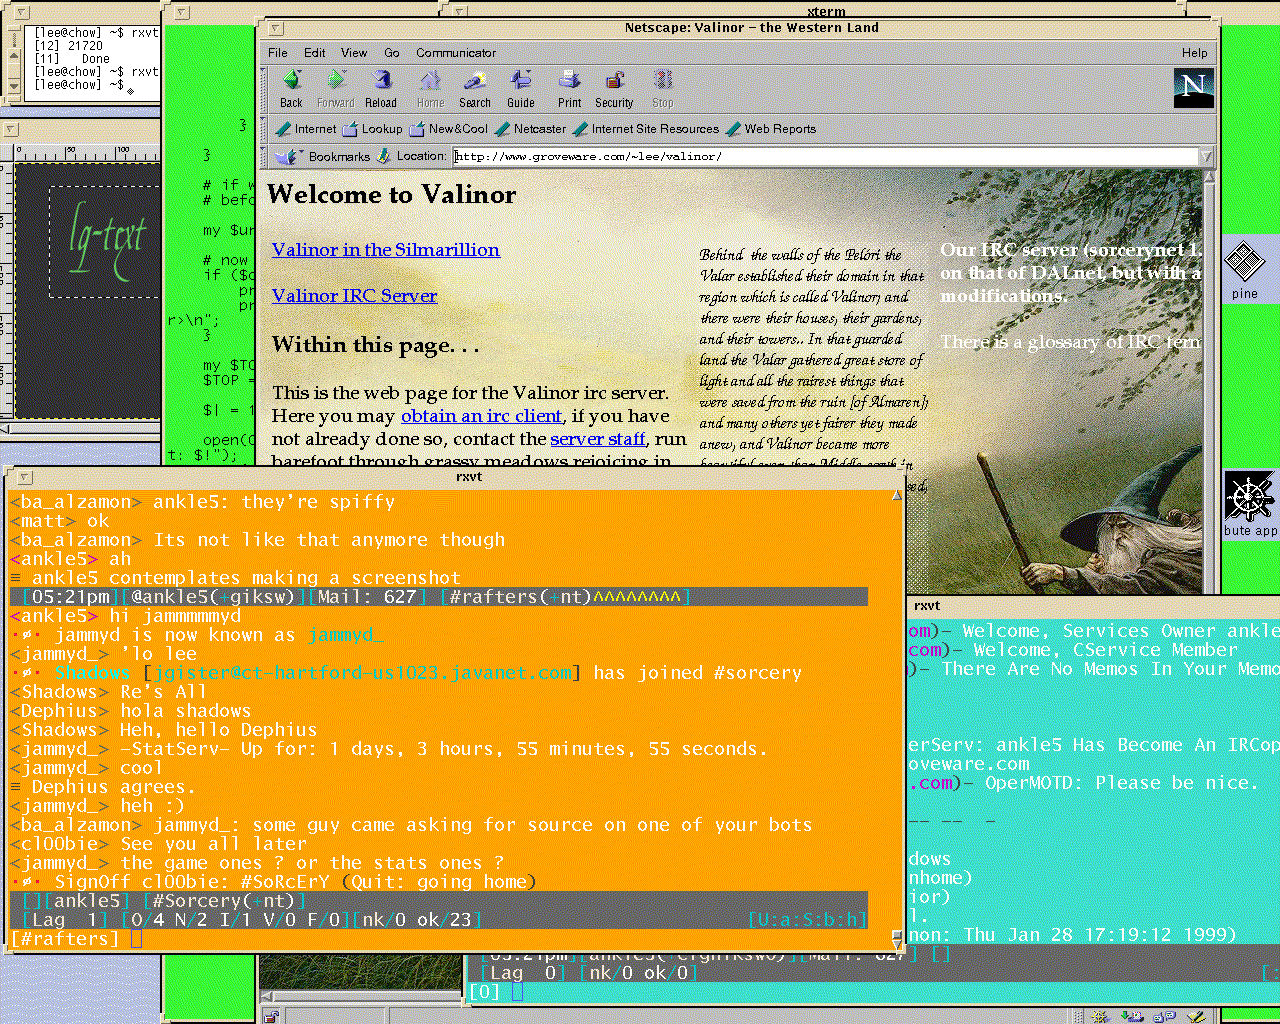Open the View menu in Netscape
This screenshot has height=1024, width=1280.
pos(354,53)
